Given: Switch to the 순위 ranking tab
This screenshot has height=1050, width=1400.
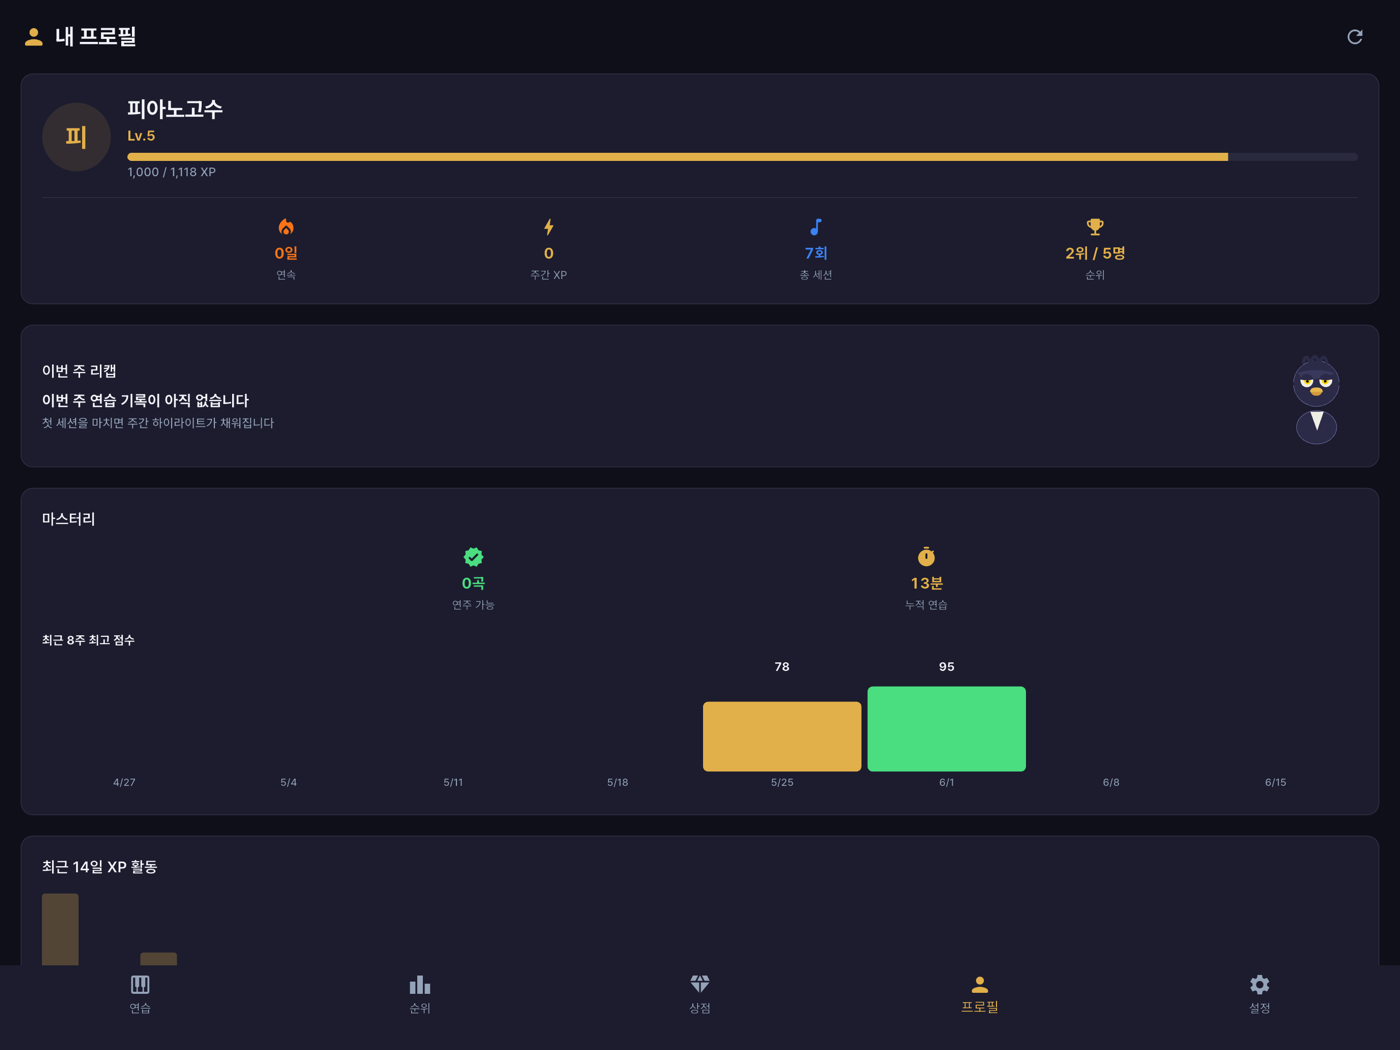Looking at the screenshot, I should coord(420,995).
